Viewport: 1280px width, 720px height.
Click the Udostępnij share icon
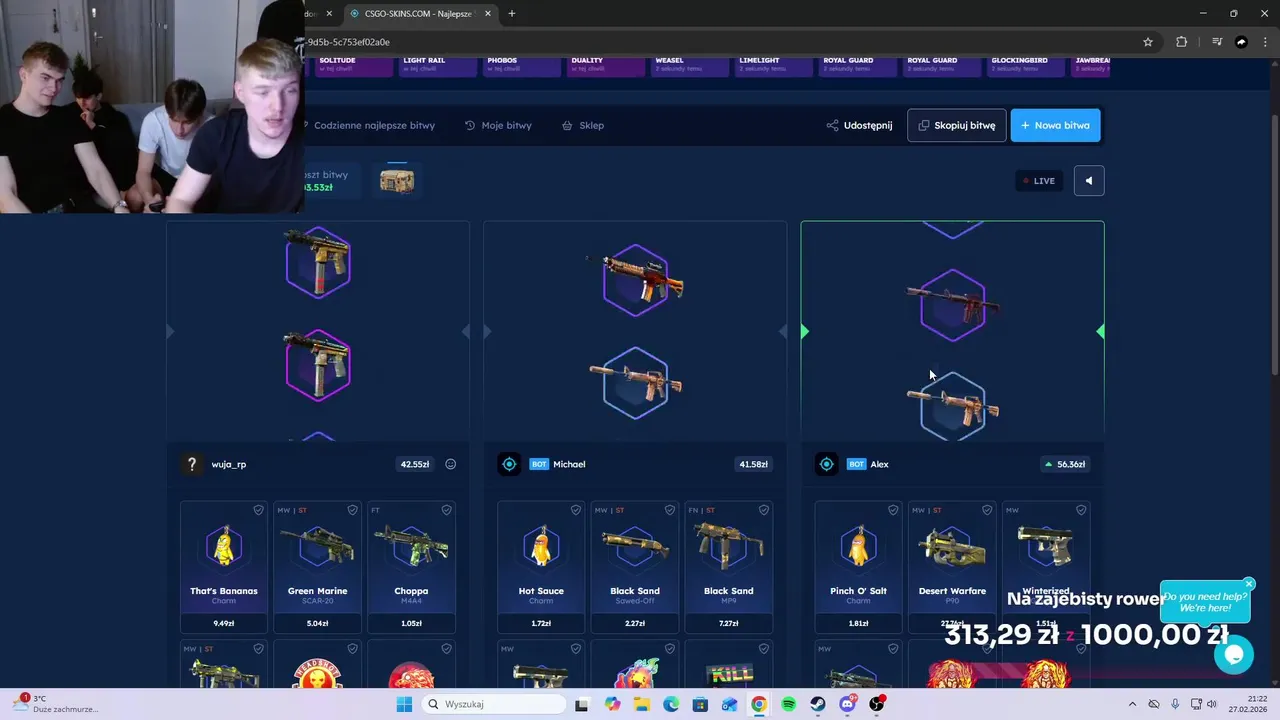tap(832, 125)
